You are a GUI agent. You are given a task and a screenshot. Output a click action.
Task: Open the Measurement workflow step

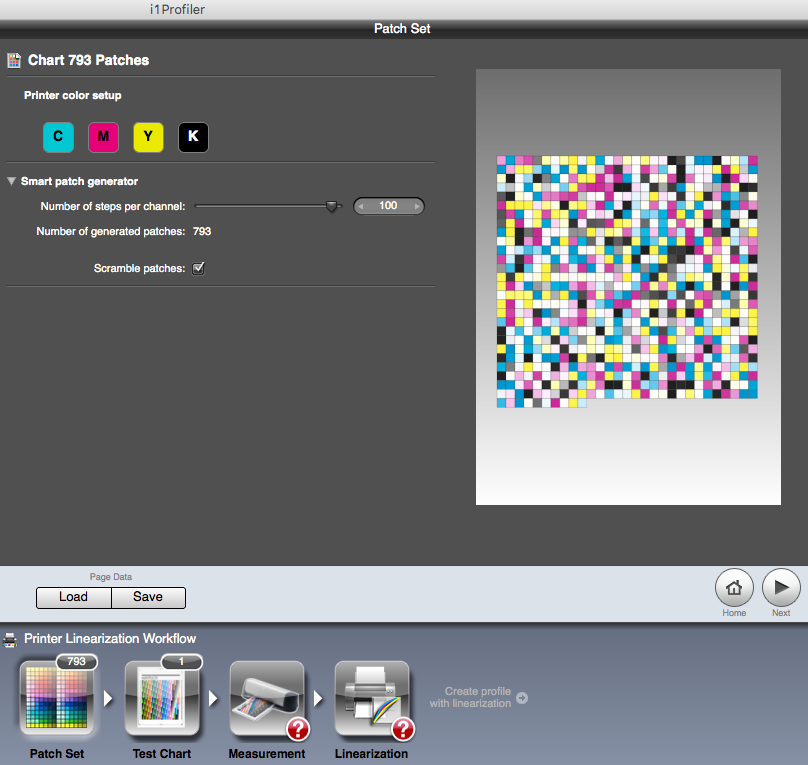(x=267, y=699)
